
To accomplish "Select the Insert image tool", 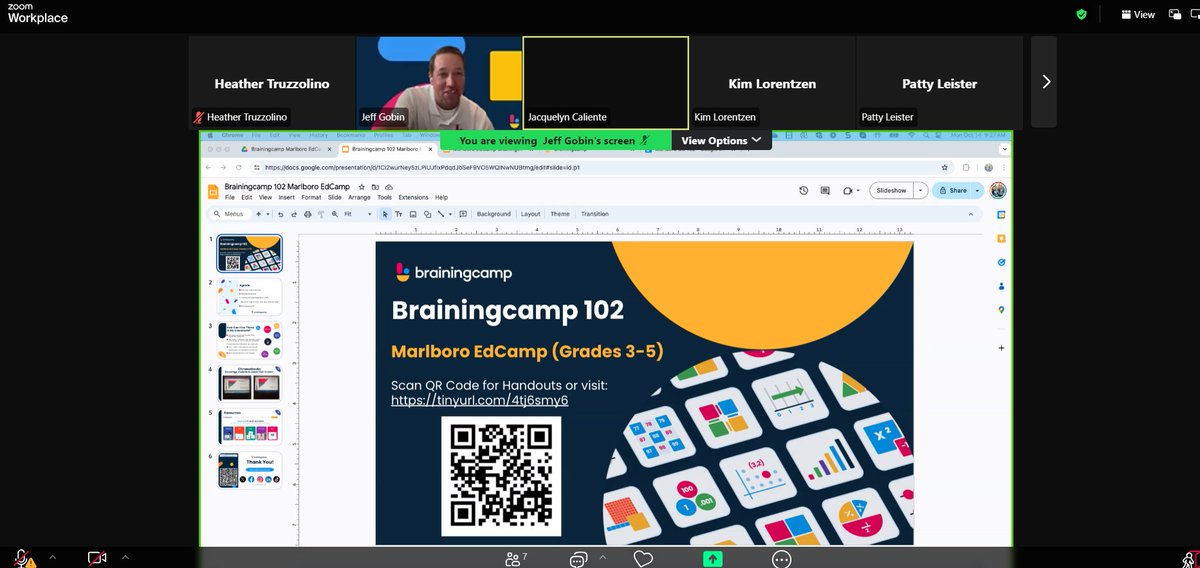I will click(x=413, y=214).
